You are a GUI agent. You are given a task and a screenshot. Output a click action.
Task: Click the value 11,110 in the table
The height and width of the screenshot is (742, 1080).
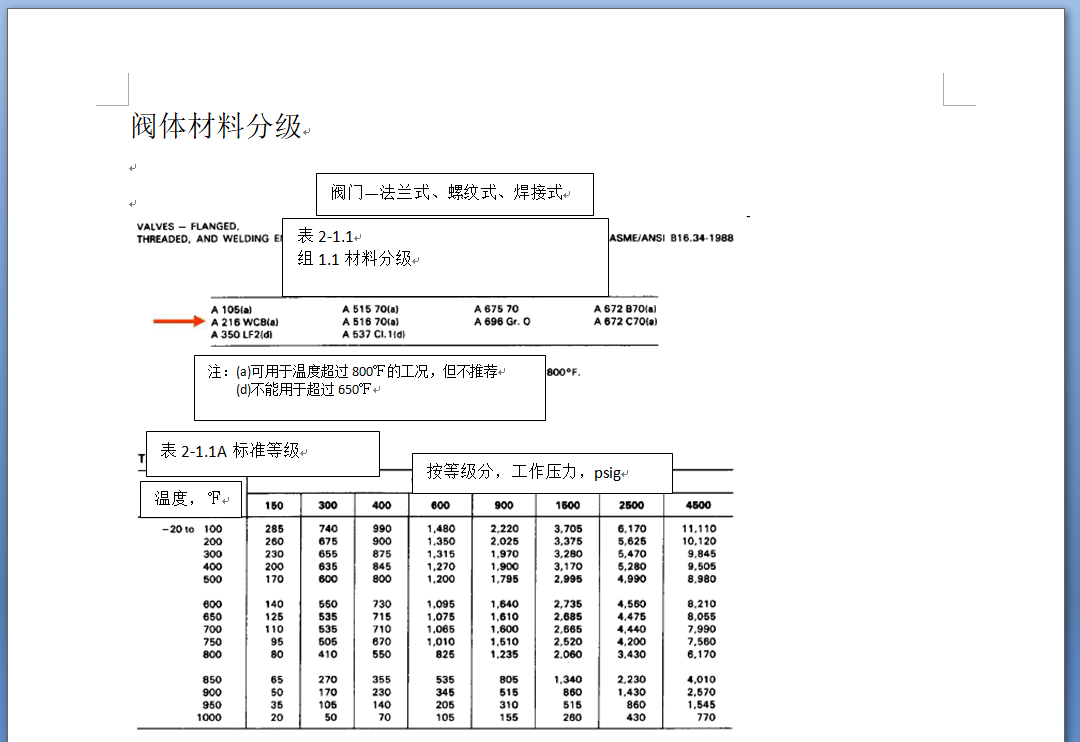(x=699, y=529)
